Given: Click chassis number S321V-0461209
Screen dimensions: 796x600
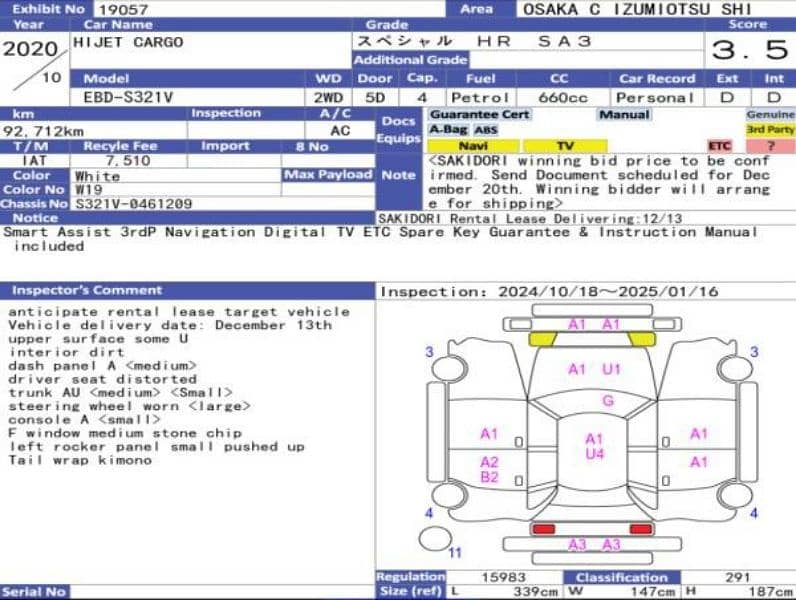Looking at the screenshot, I should (134, 204).
